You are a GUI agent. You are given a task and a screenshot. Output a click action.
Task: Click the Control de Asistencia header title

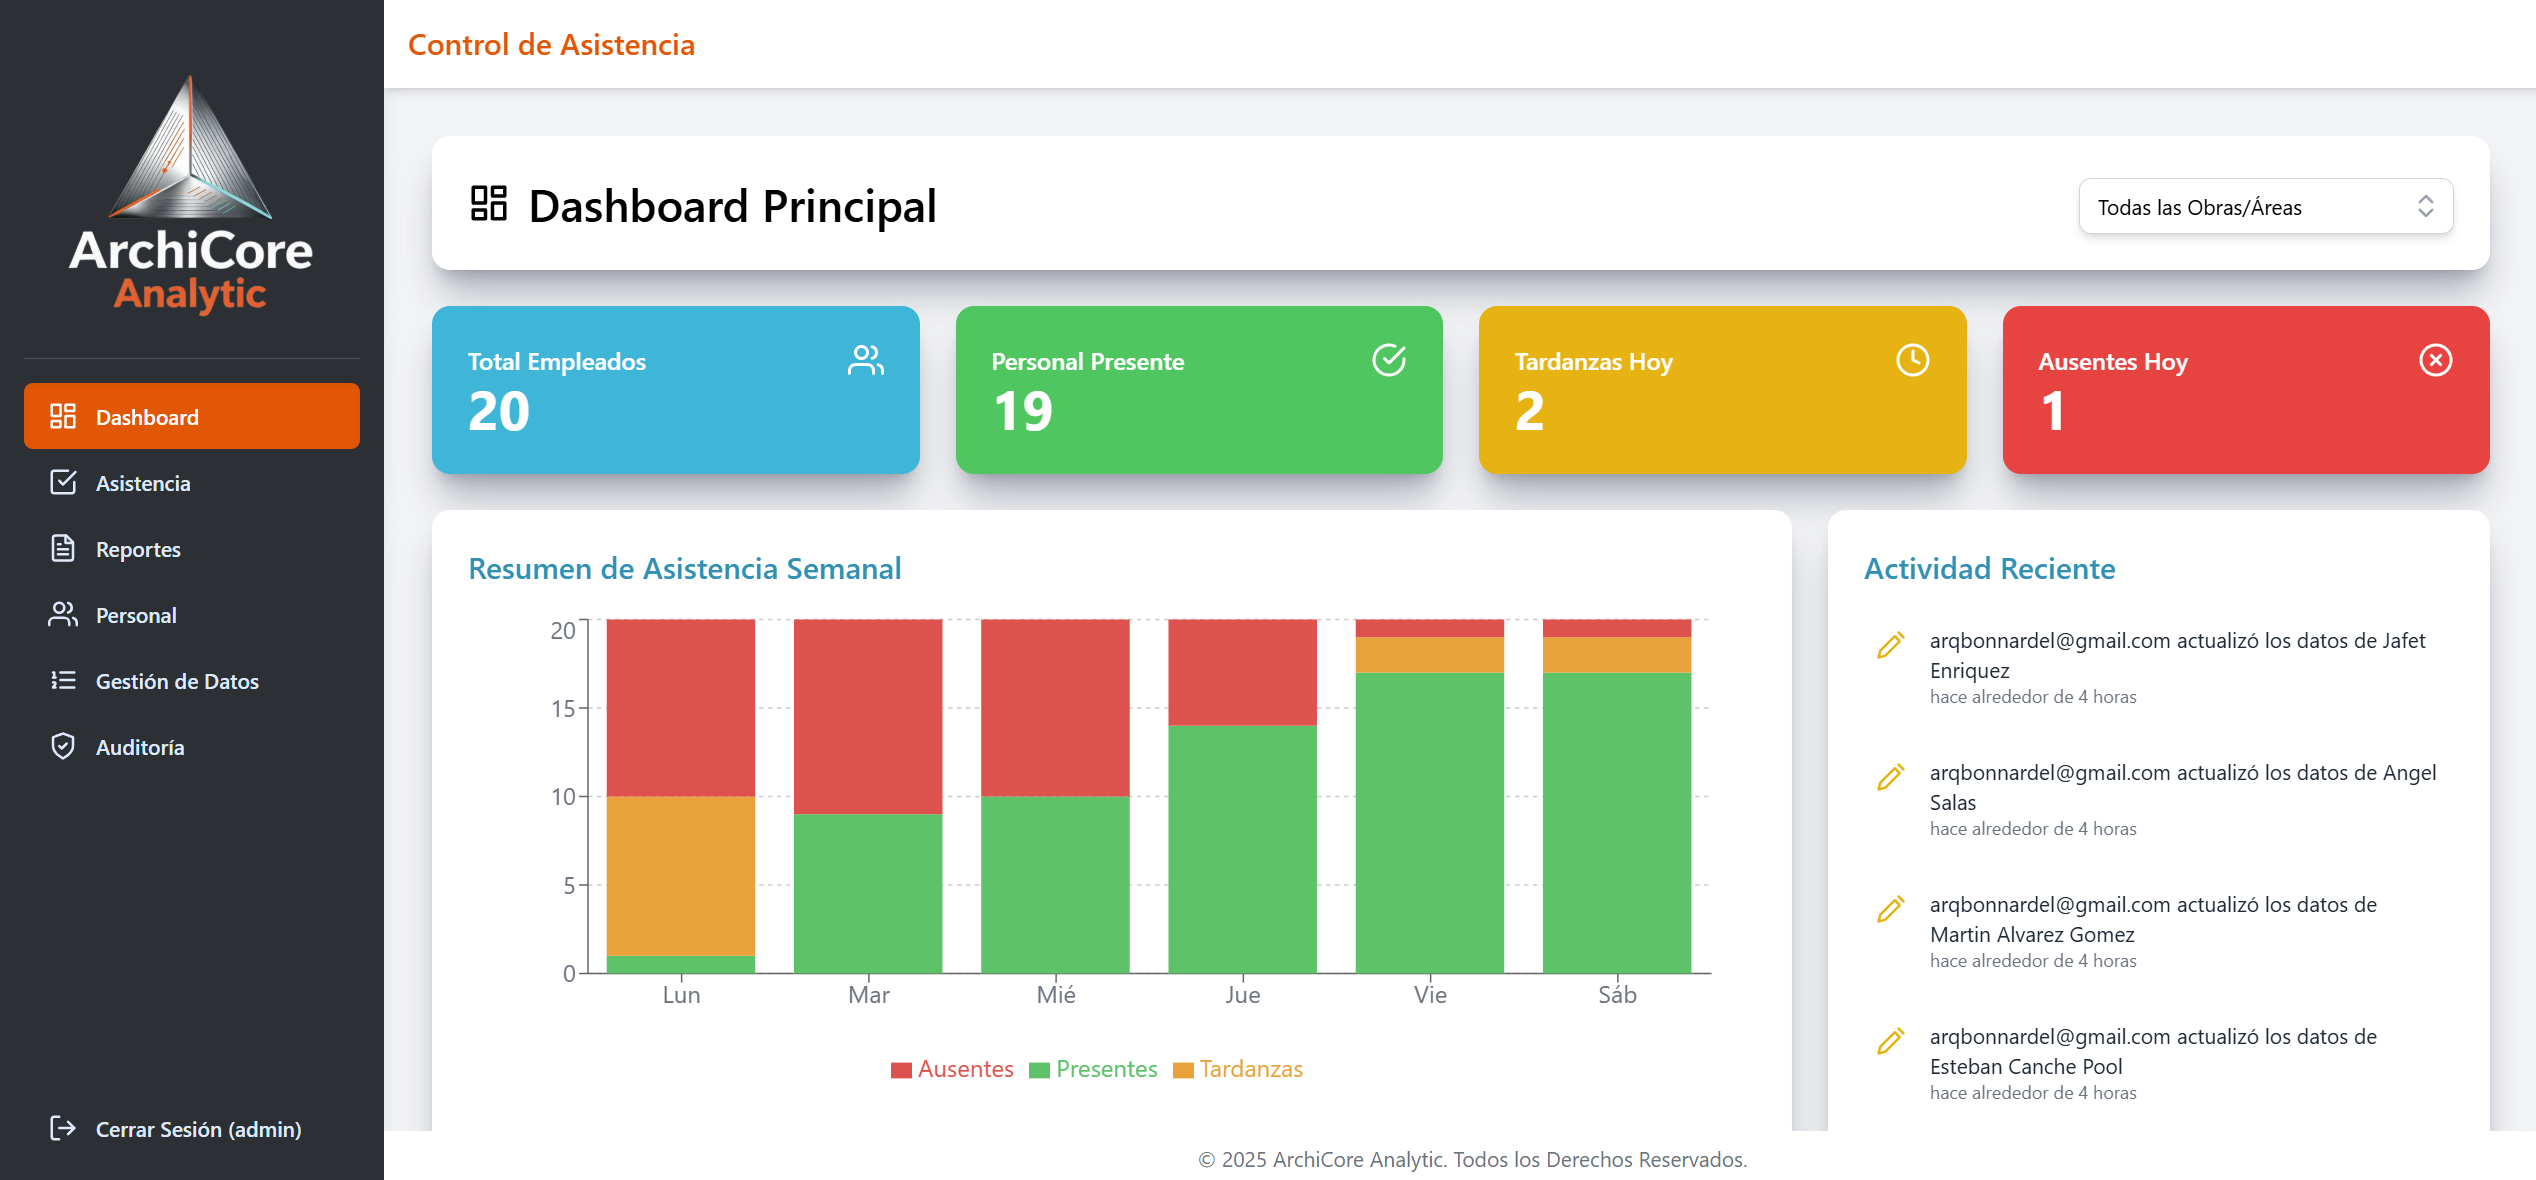click(551, 45)
